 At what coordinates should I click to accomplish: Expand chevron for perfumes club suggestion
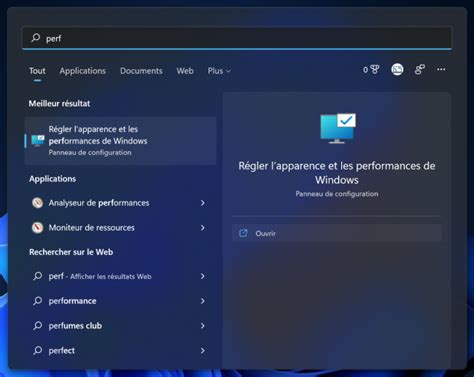(203, 326)
